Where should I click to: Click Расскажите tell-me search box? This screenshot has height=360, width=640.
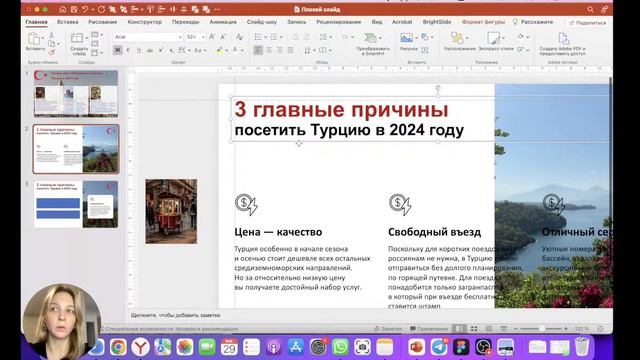(533, 22)
